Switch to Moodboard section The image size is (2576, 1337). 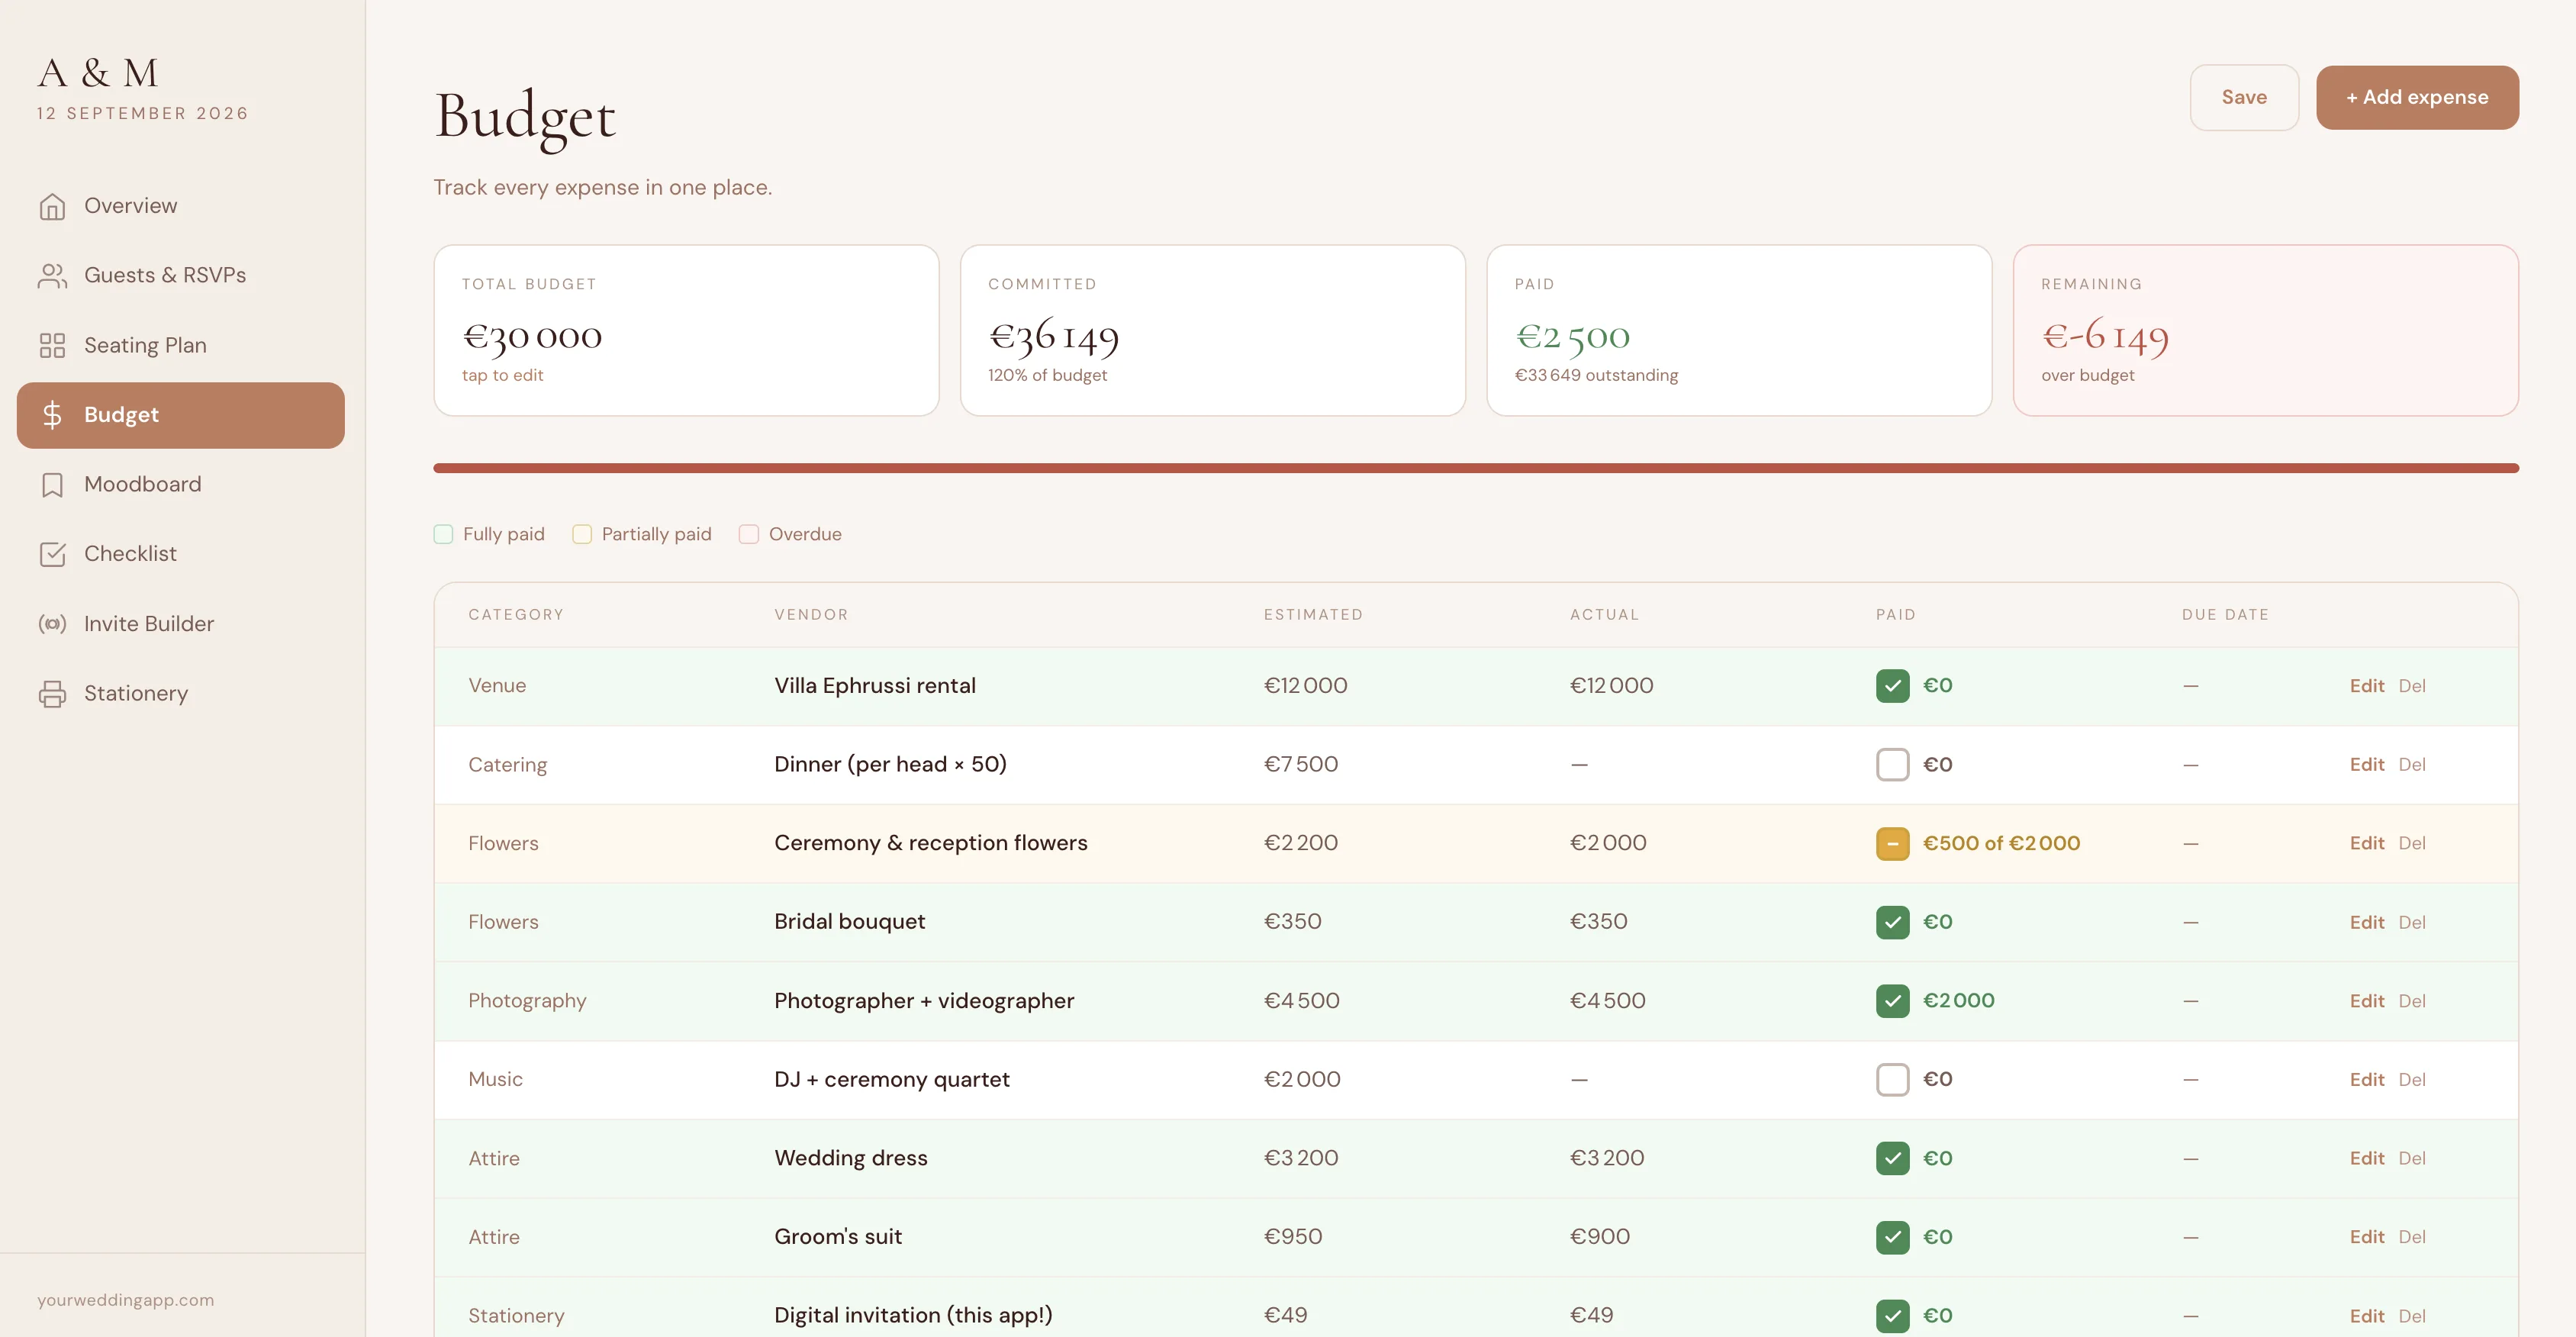pos(181,485)
